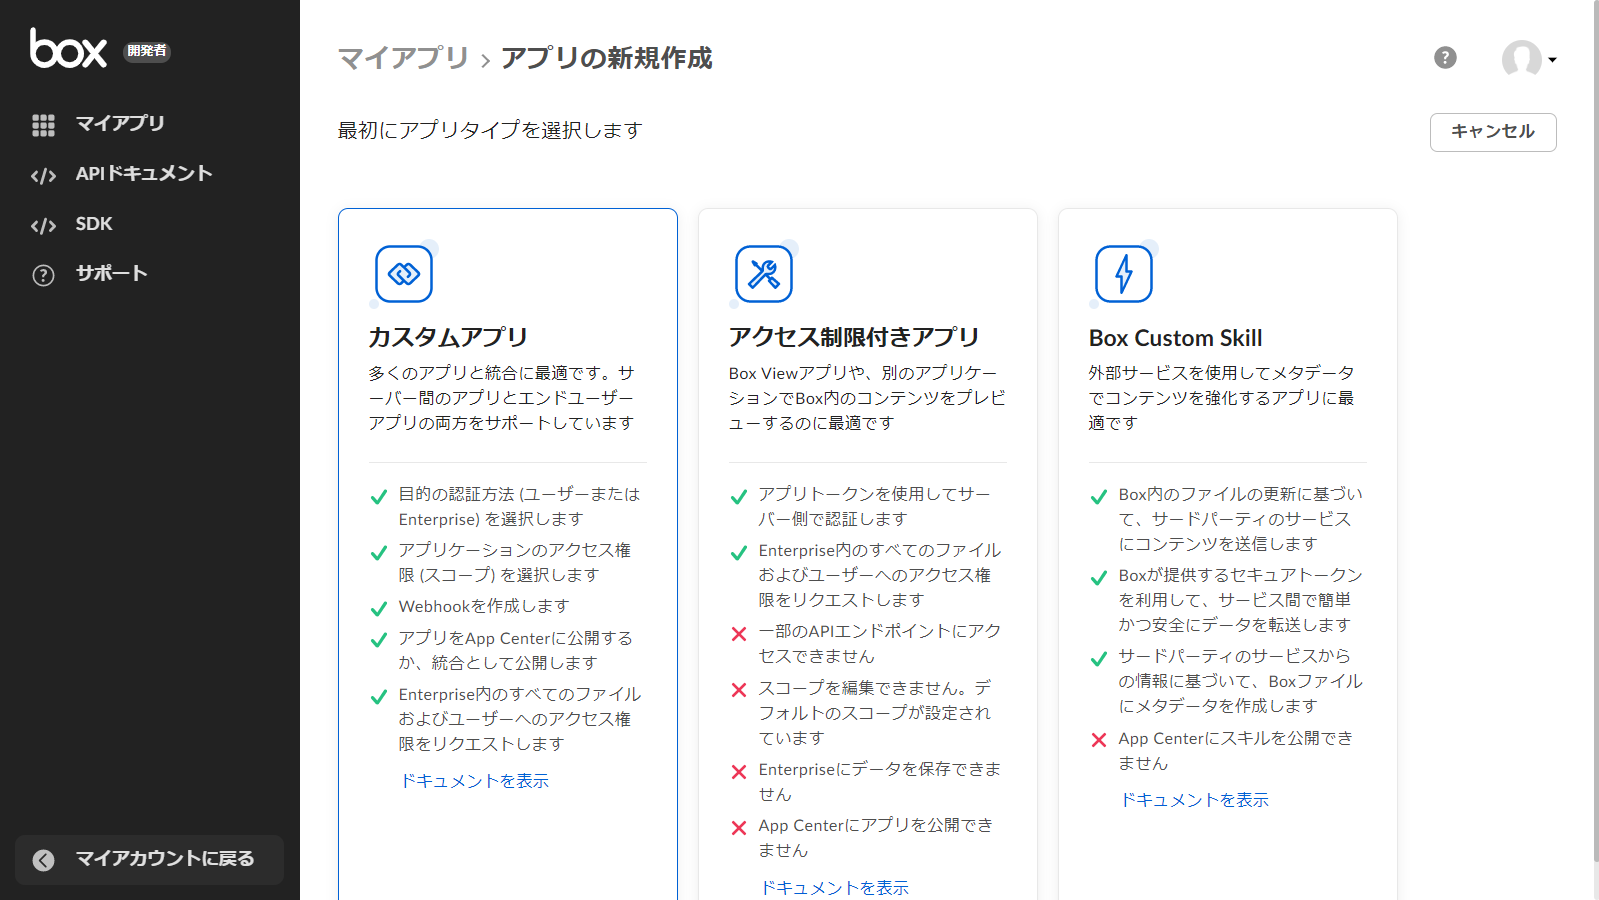Open help via the top-right question icon
This screenshot has width=1599, height=900.
pos(1445,58)
